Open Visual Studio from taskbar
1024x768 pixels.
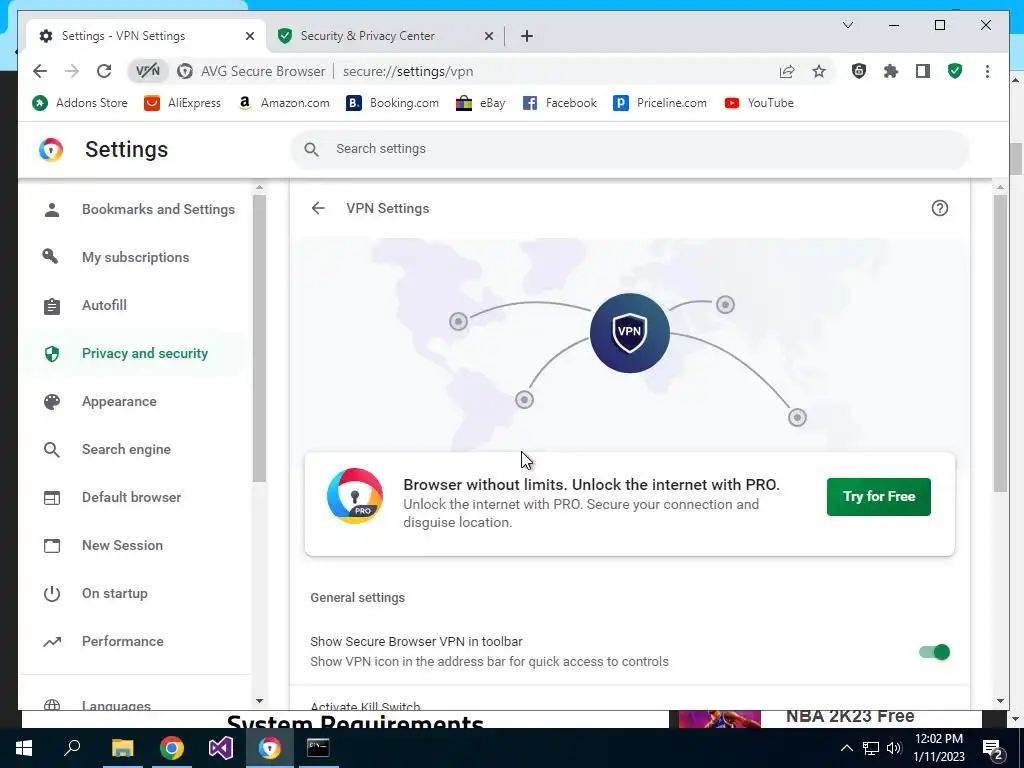click(221, 748)
